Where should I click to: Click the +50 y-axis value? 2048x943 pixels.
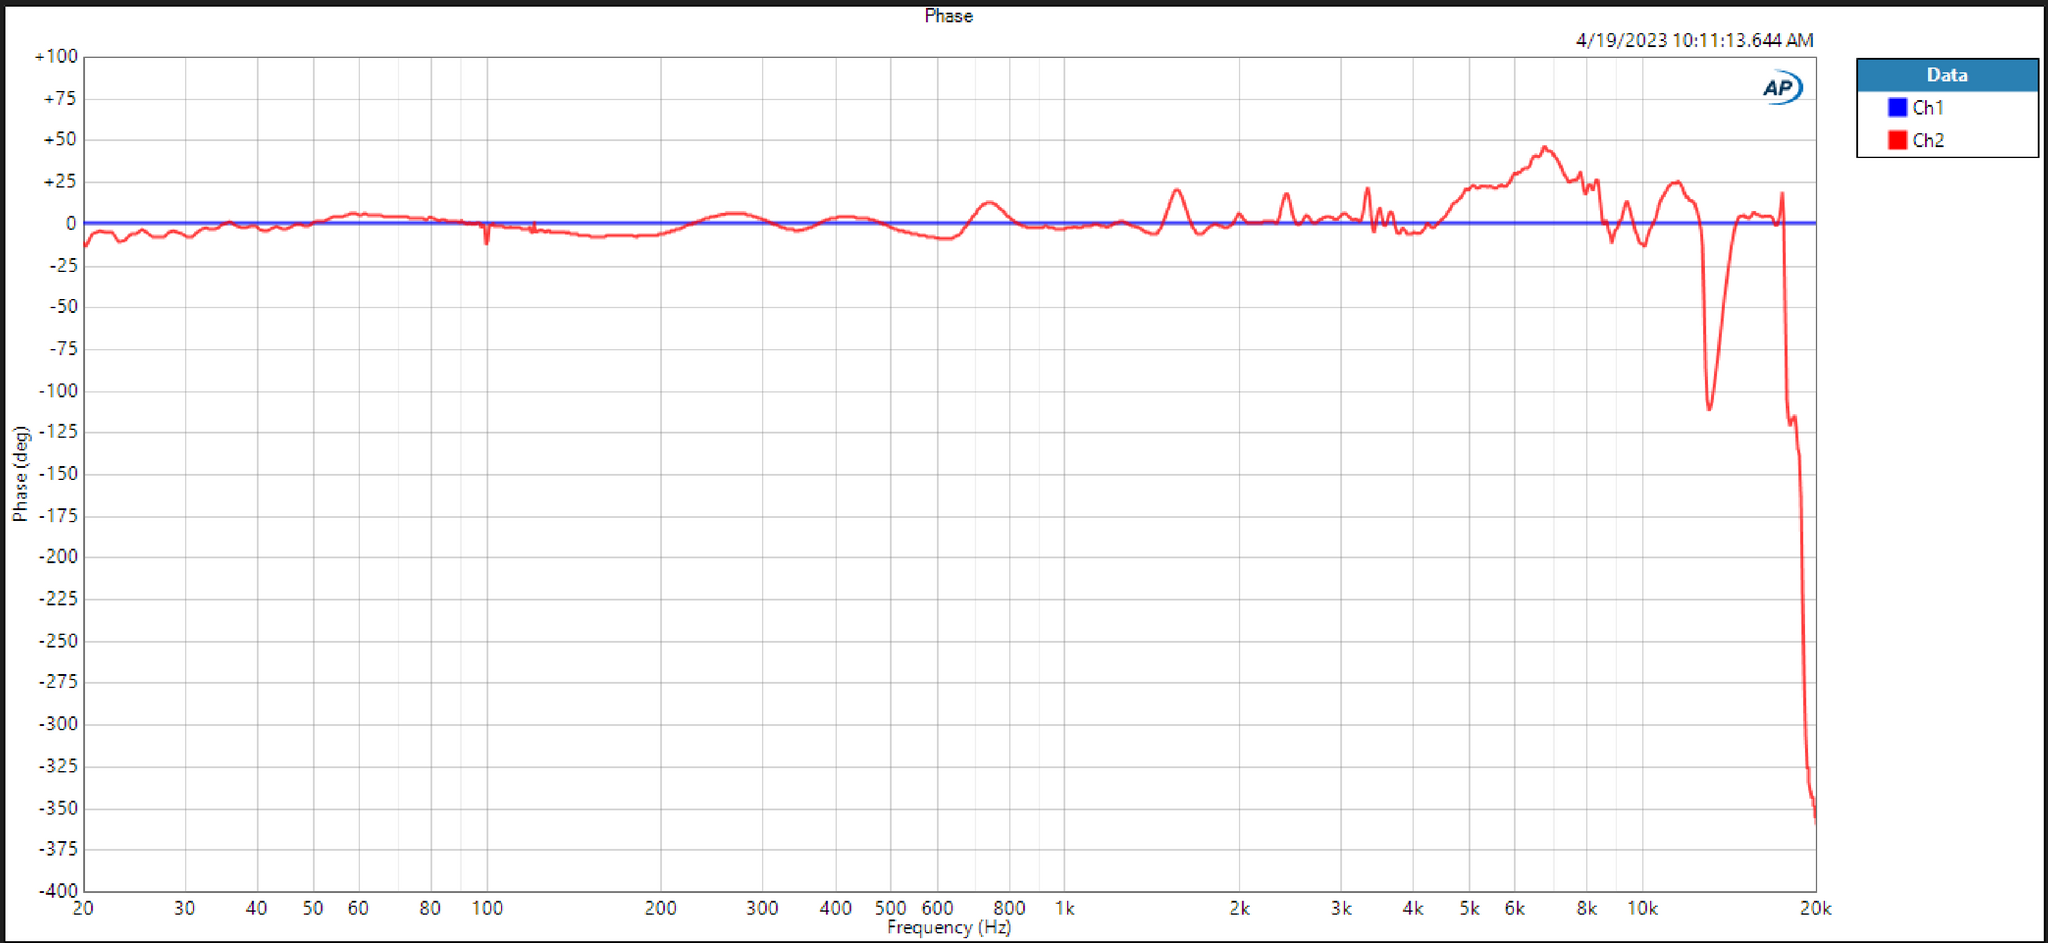[x=60, y=139]
